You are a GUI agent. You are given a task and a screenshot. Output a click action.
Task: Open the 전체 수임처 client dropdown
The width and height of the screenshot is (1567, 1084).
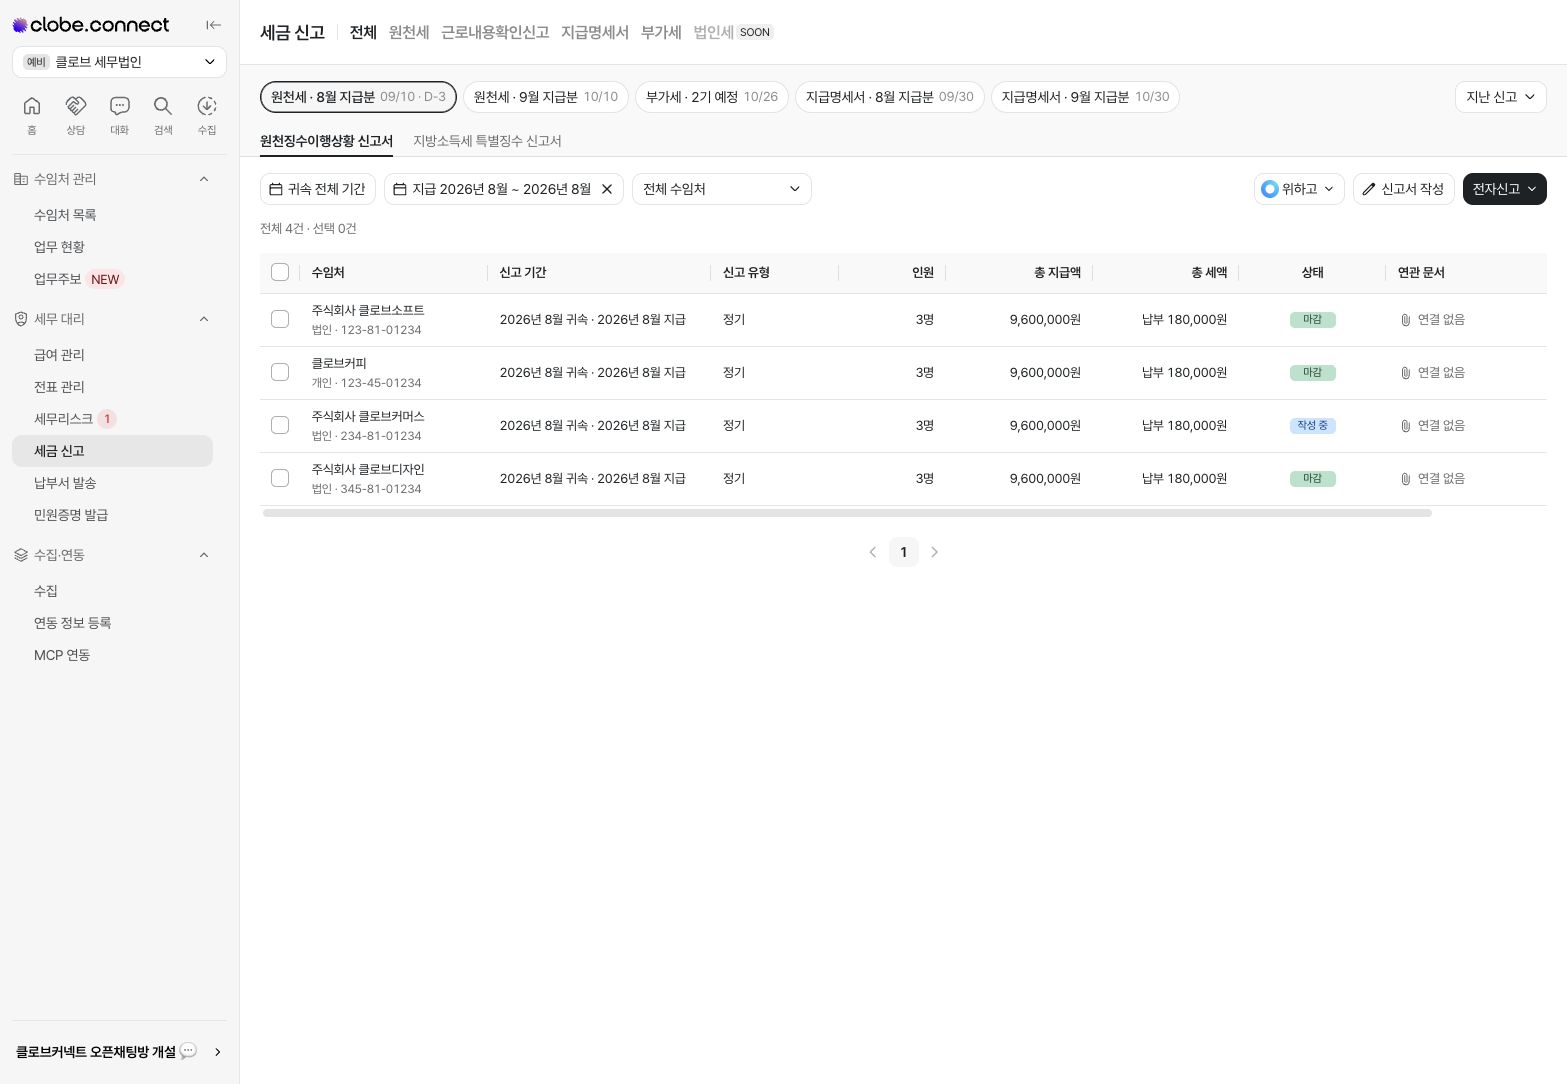(x=722, y=189)
